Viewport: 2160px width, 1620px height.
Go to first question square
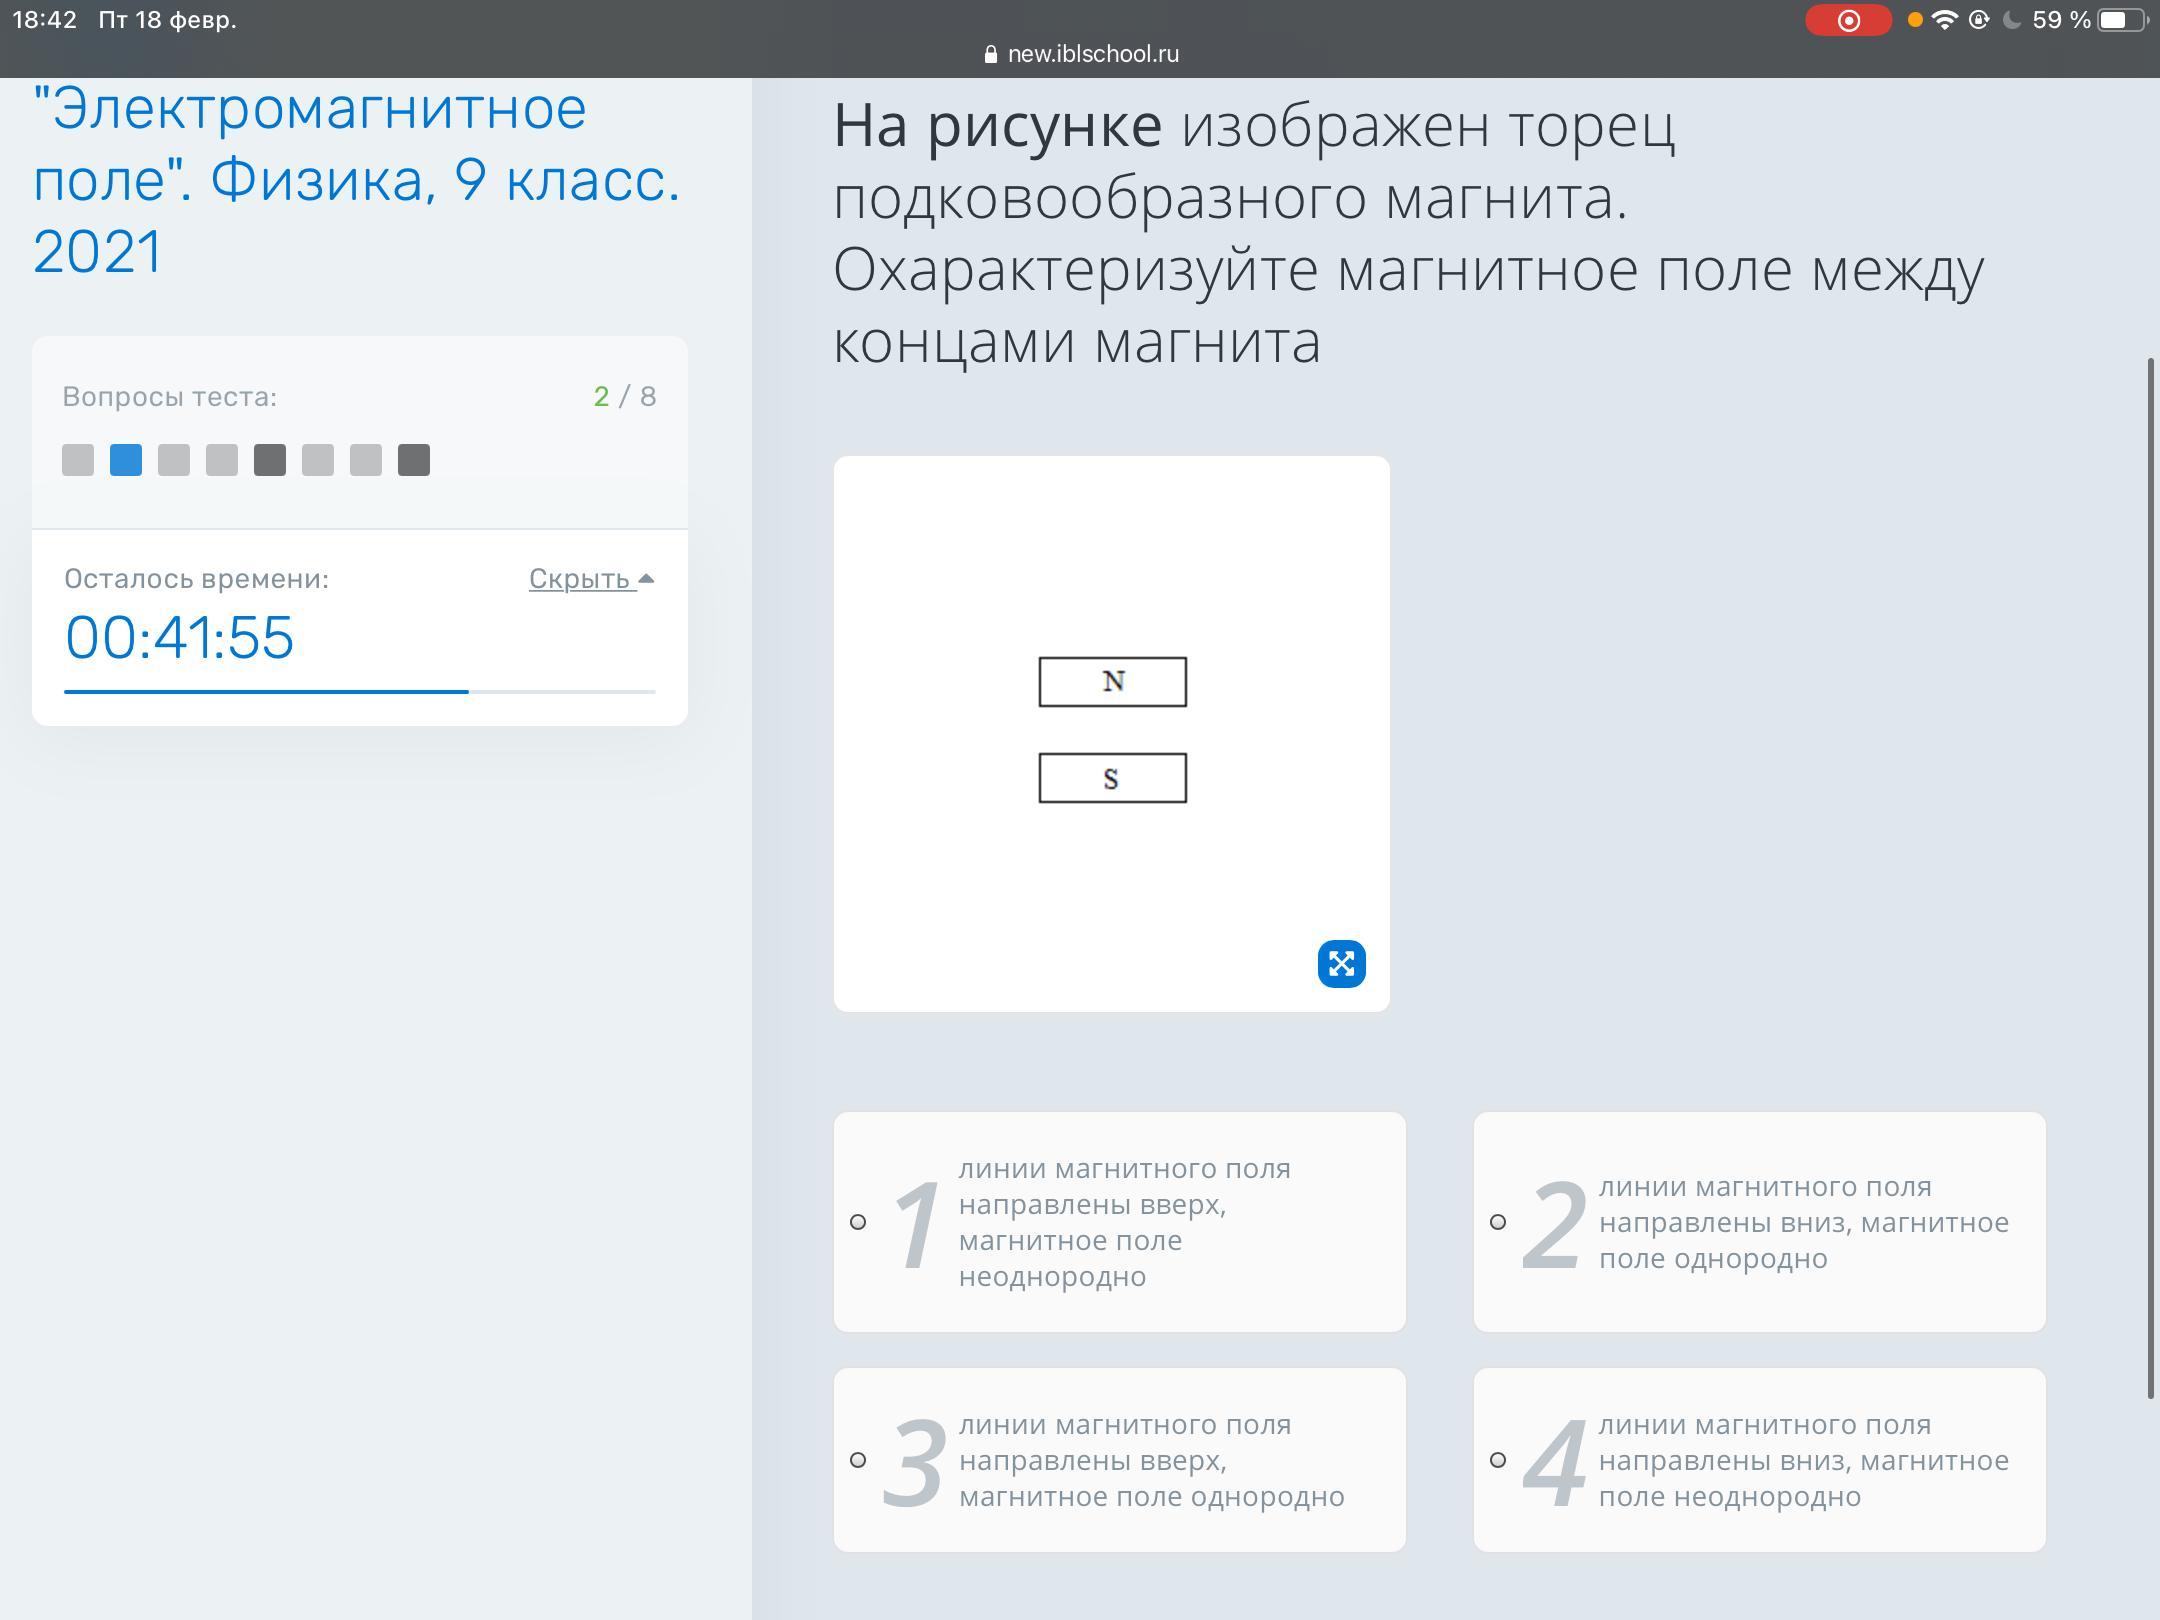pyautogui.click(x=78, y=460)
